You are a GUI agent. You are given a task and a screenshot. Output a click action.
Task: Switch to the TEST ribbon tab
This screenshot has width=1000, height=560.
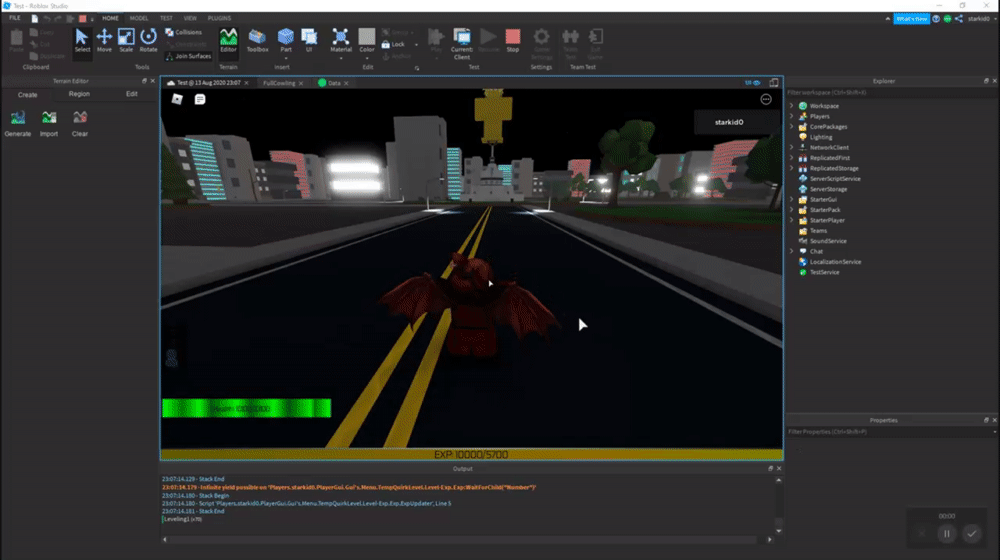point(166,18)
